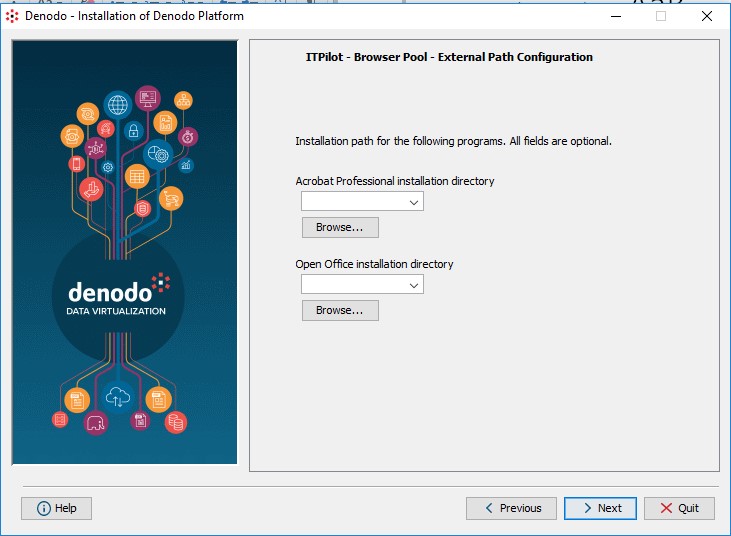The image size is (731, 536).
Task: Click the 'Open Office installation directory' label
Action: pyautogui.click(x=374, y=264)
